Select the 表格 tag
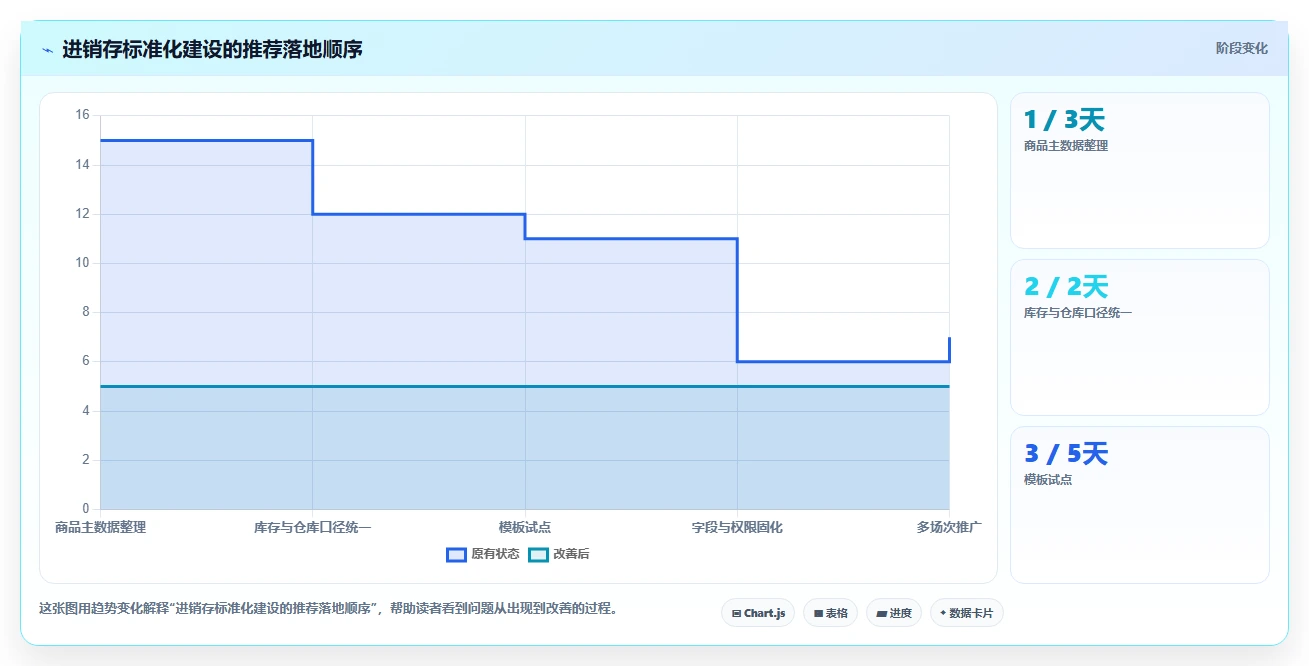The height and width of the screenshot is (666, 1309). pyautogui.click(x=830, y=613)
